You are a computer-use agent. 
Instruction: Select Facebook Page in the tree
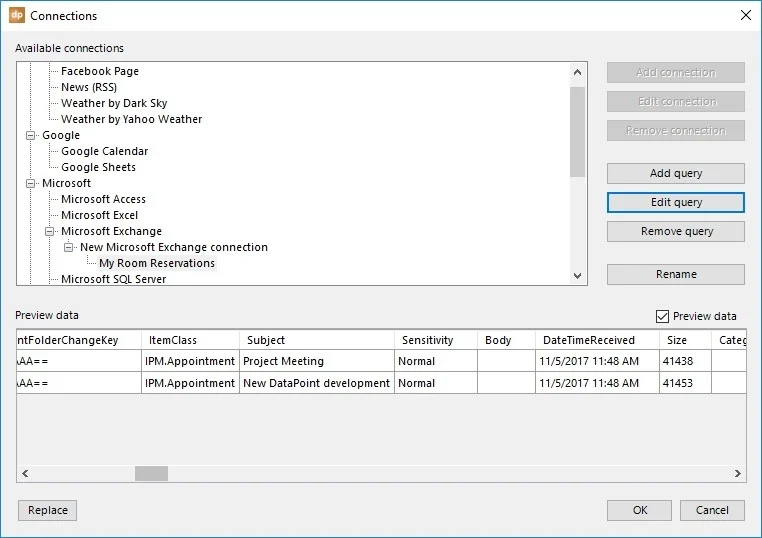coord(100,71)
